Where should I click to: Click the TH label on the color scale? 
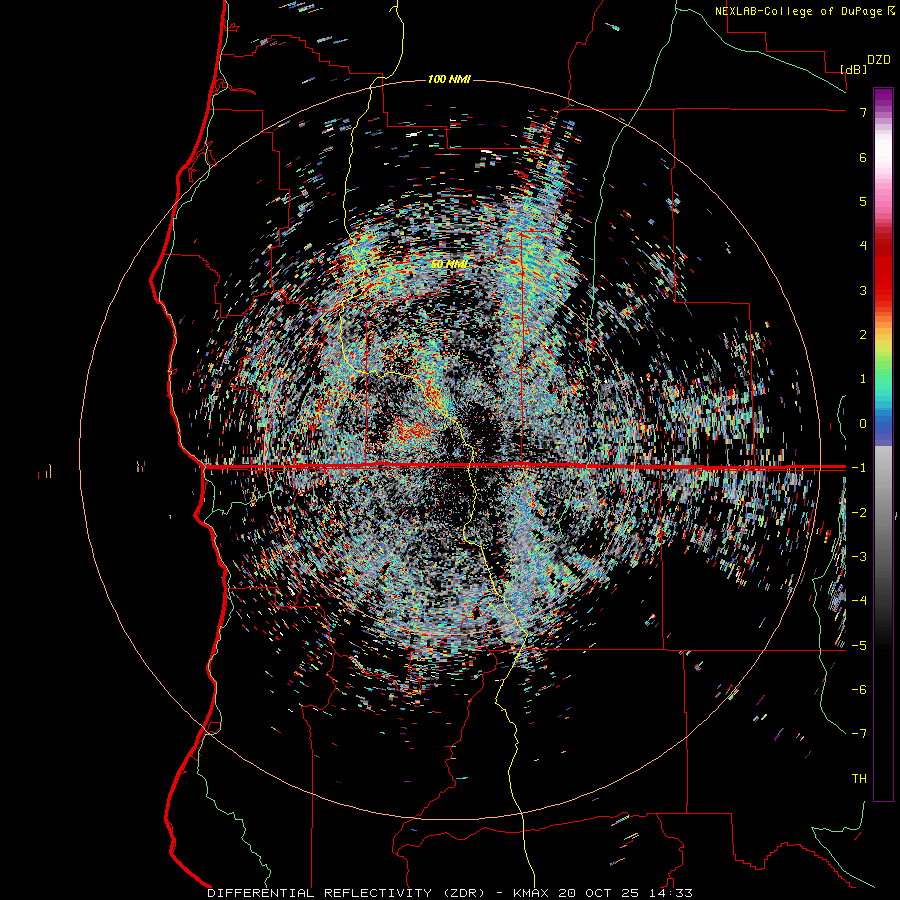(x=859, y=779)
